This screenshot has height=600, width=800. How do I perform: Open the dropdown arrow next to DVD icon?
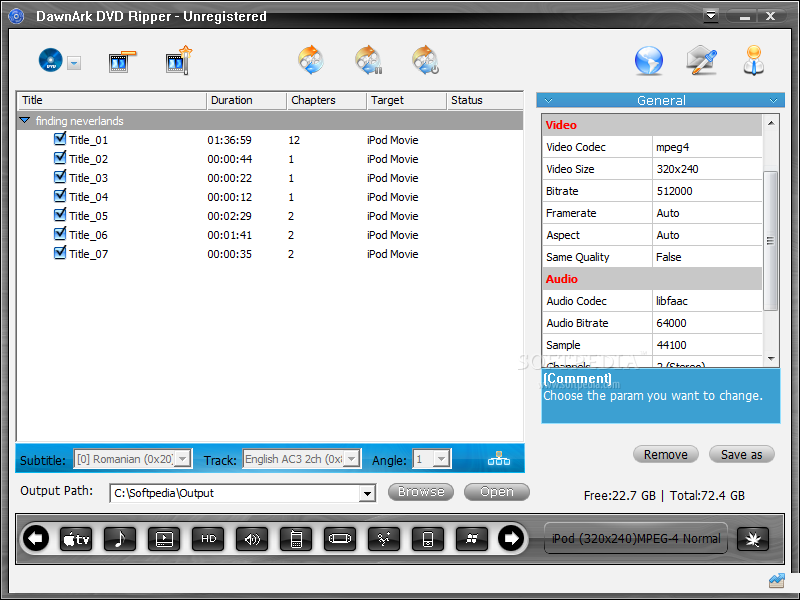(x=74, y=63)
